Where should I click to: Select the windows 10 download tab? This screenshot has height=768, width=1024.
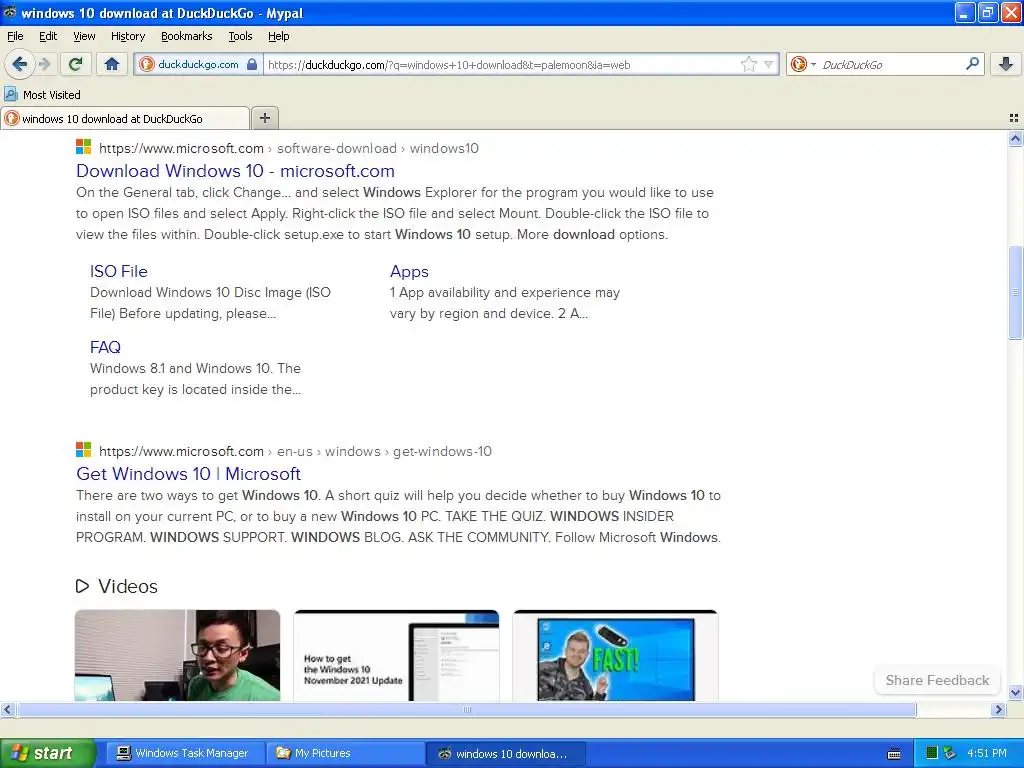(125, 118)
